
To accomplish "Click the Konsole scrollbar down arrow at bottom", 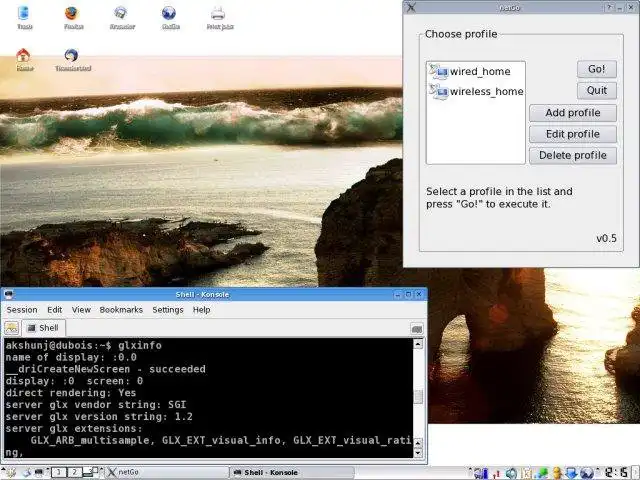I will click(x=418, y=453).
